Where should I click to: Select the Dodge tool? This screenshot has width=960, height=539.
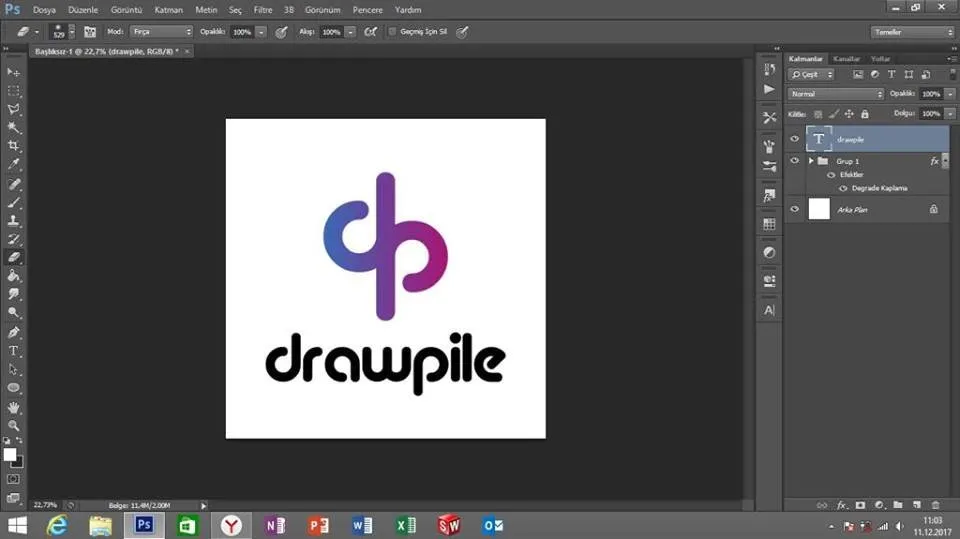(x=13, y=313)
